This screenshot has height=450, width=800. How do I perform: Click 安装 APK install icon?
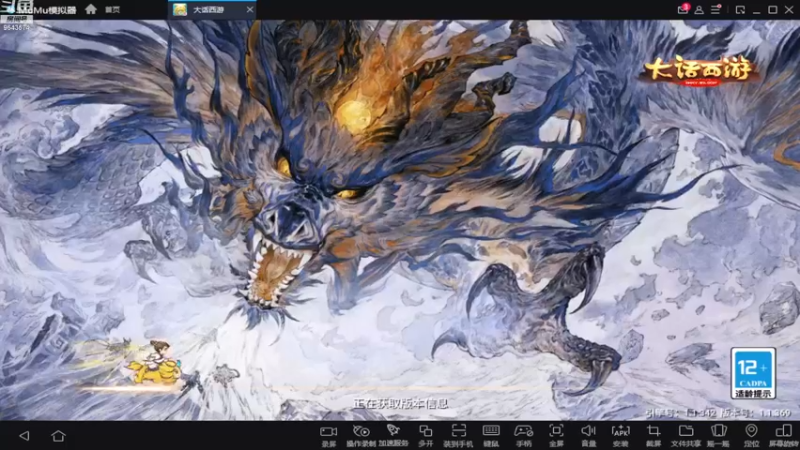620,436
